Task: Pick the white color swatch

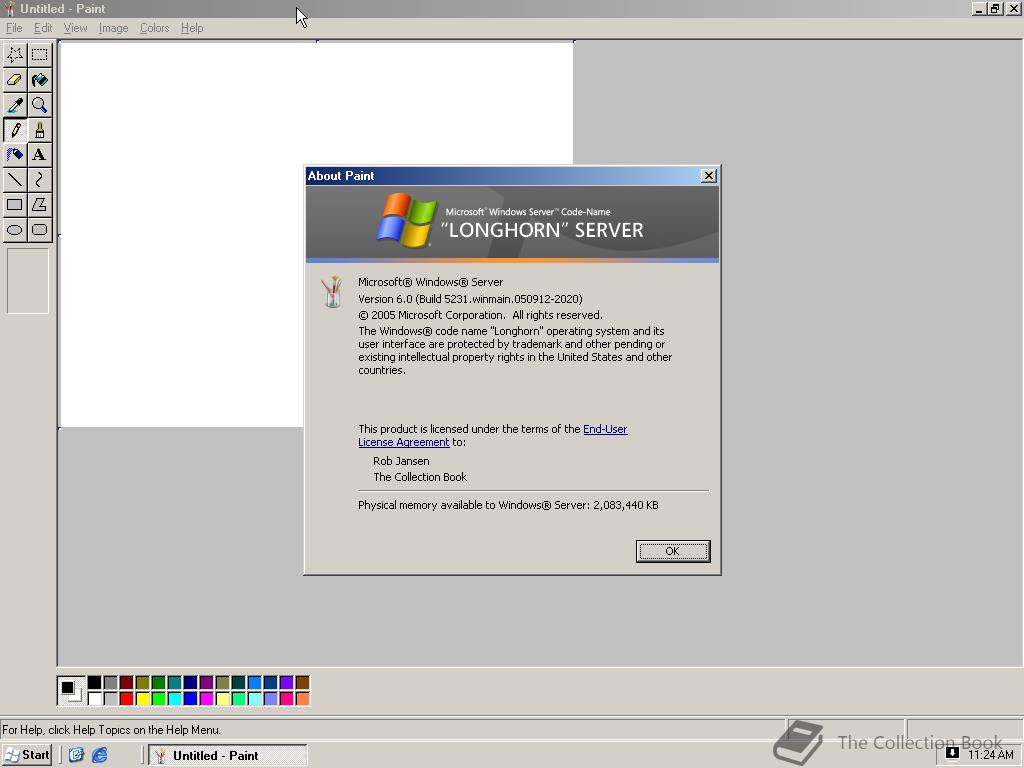Action: 95,699
